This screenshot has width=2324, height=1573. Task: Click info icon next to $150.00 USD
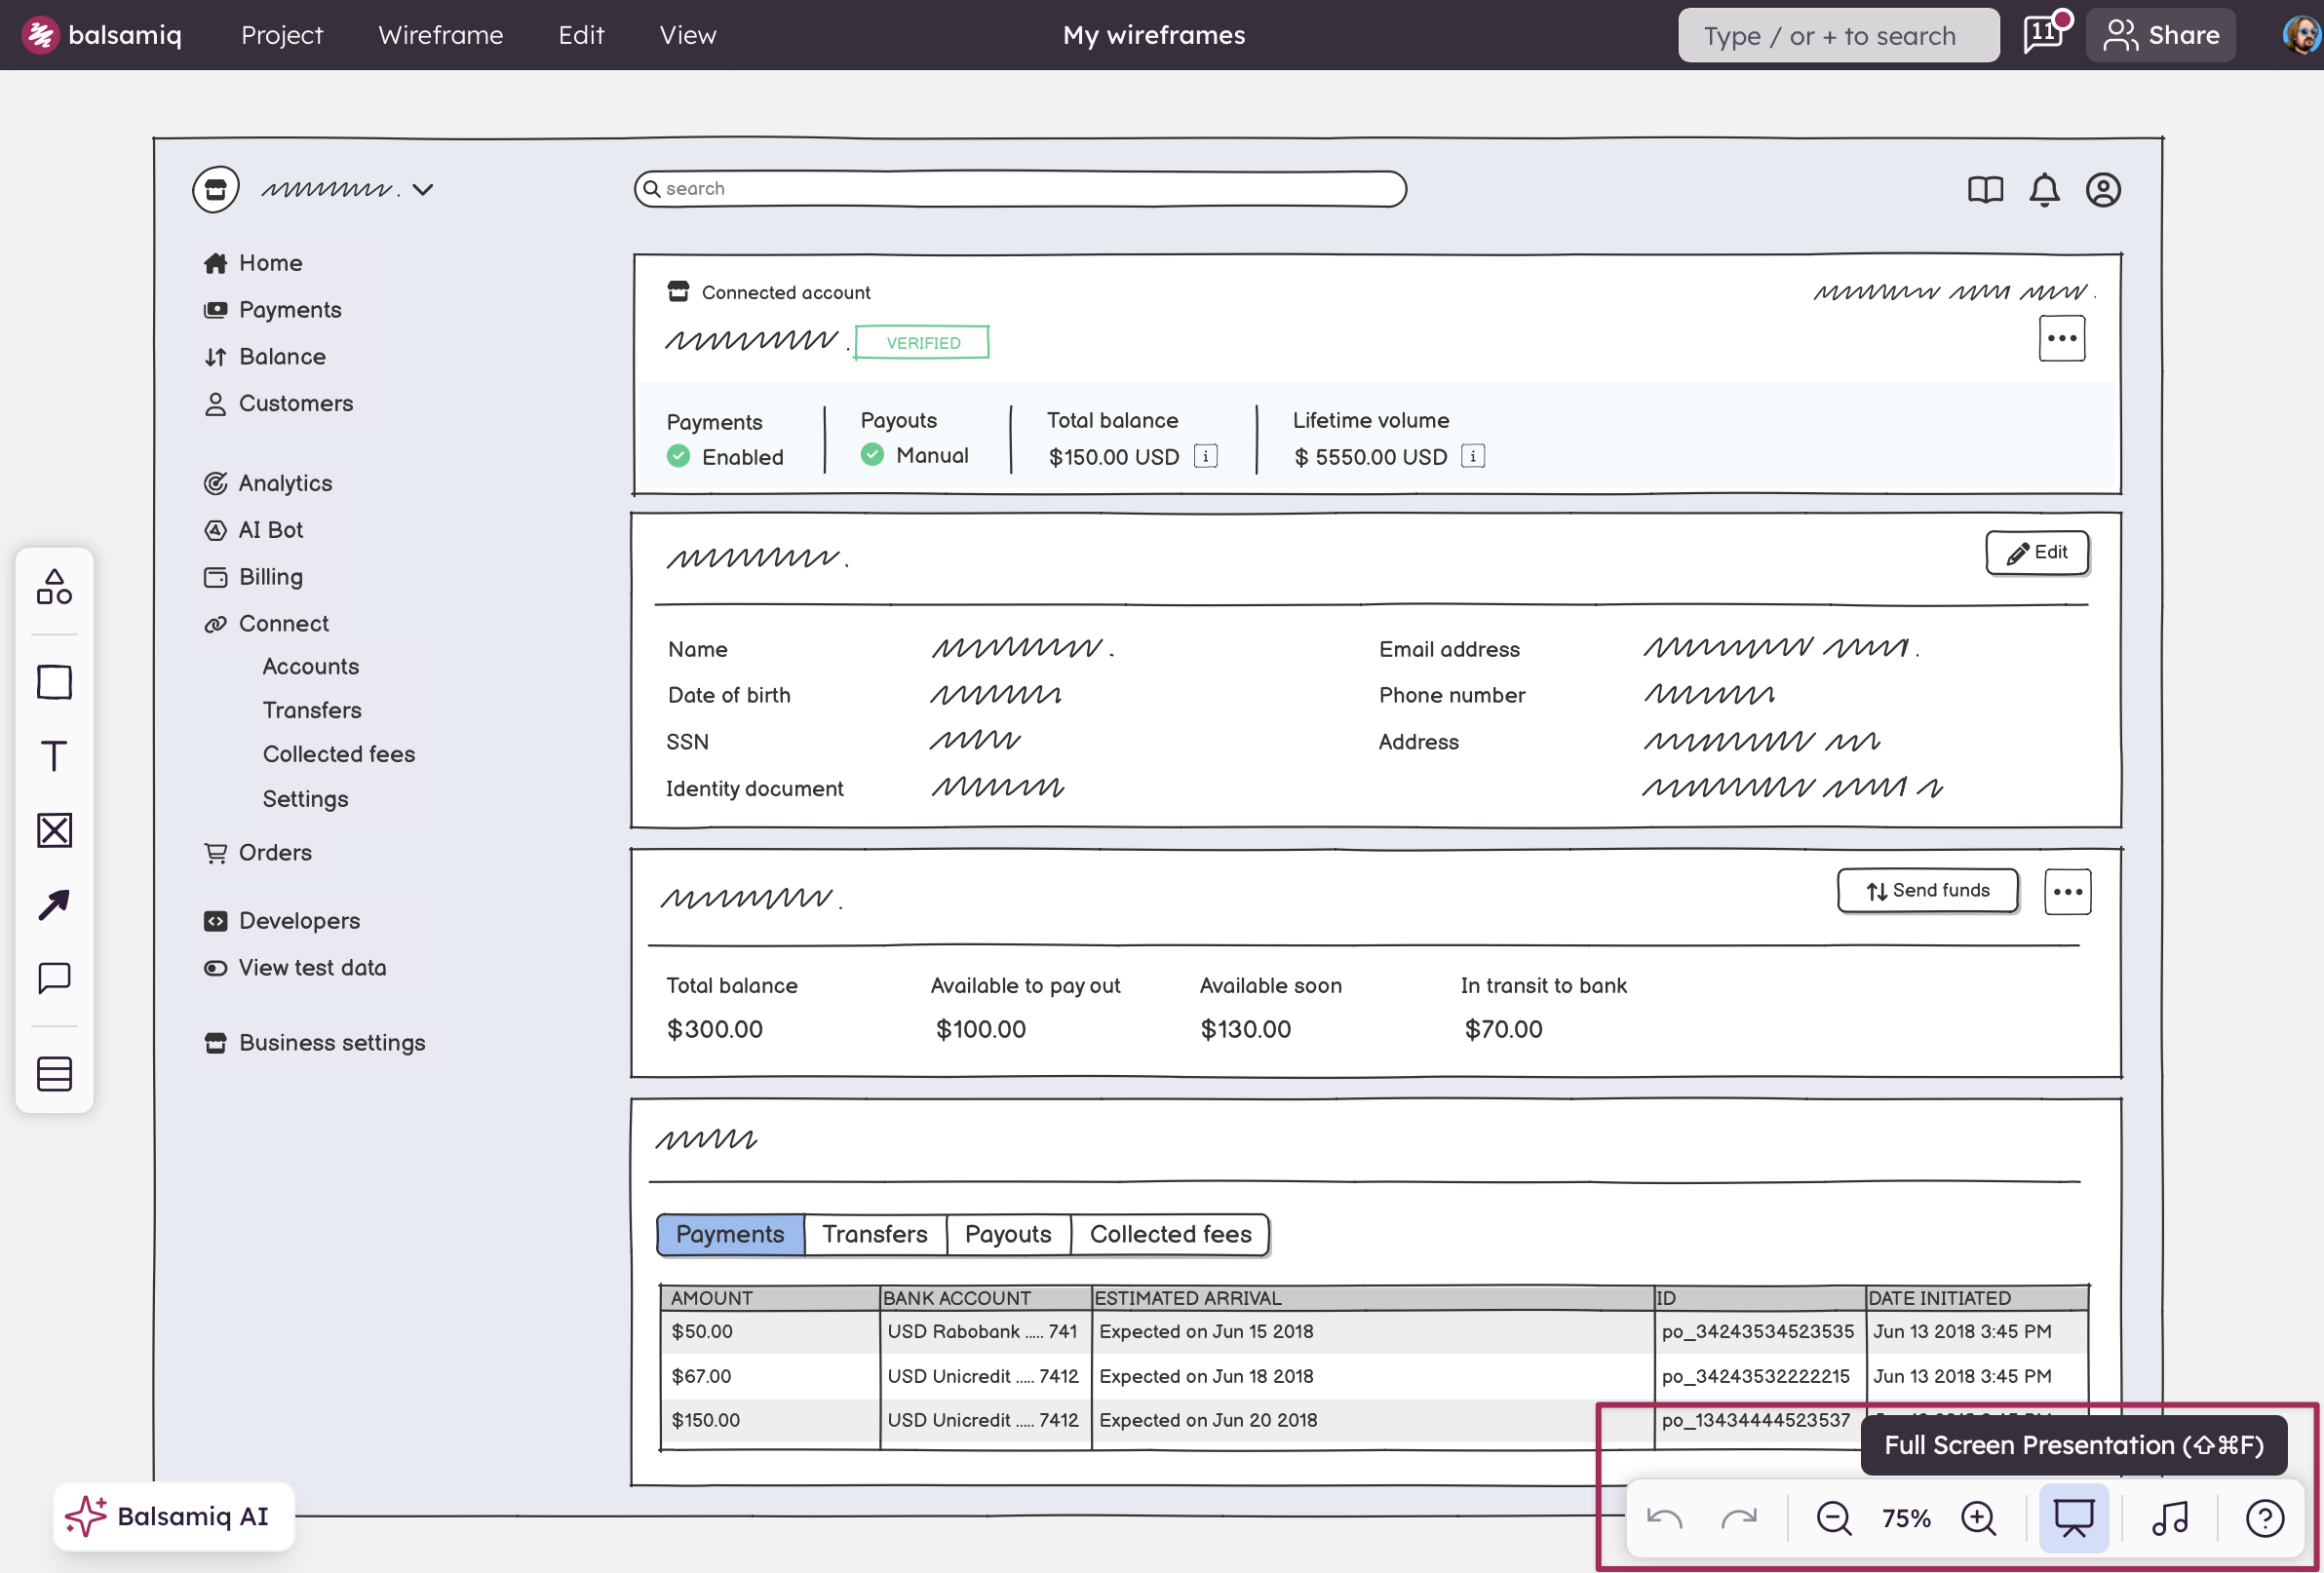(x=1206, y=456)
